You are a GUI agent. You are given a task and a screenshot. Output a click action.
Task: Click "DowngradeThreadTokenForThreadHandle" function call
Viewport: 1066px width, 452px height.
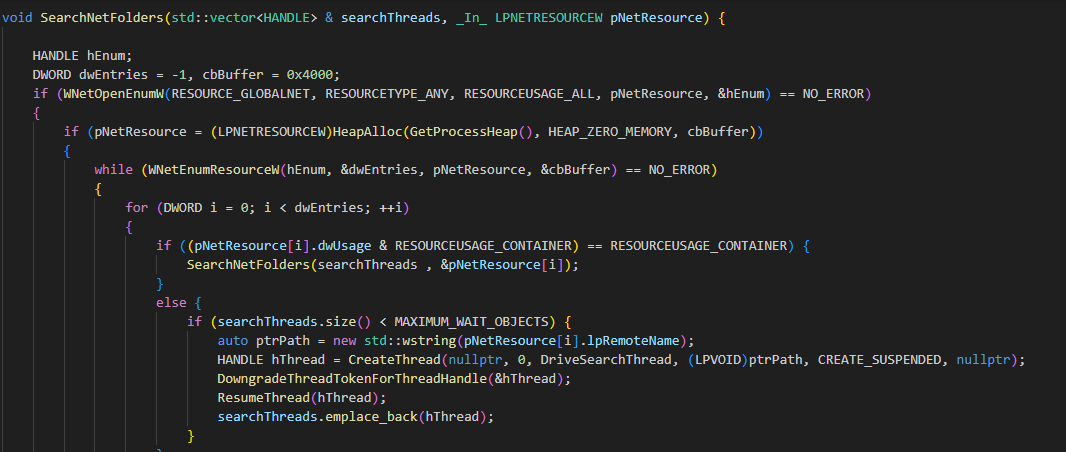(352, 379)
